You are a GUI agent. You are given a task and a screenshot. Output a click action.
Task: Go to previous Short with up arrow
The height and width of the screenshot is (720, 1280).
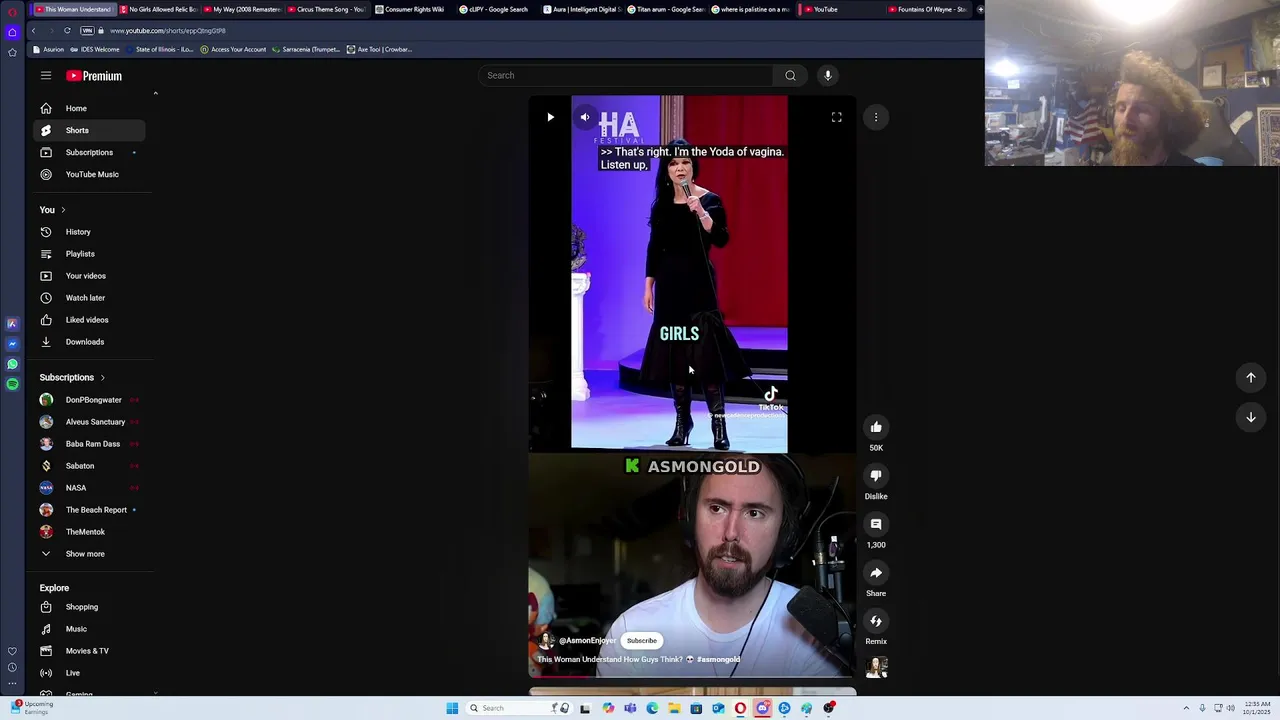[1250, 377]
